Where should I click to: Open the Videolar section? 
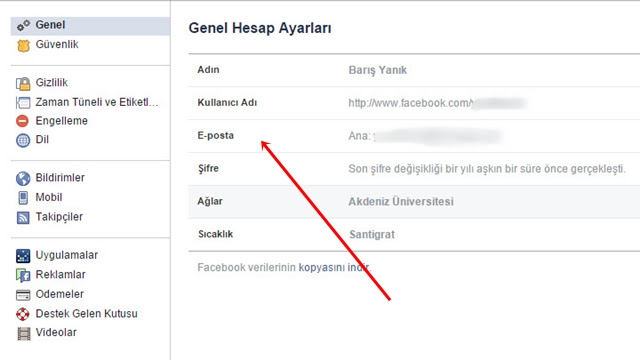click(x=56, y=332)
